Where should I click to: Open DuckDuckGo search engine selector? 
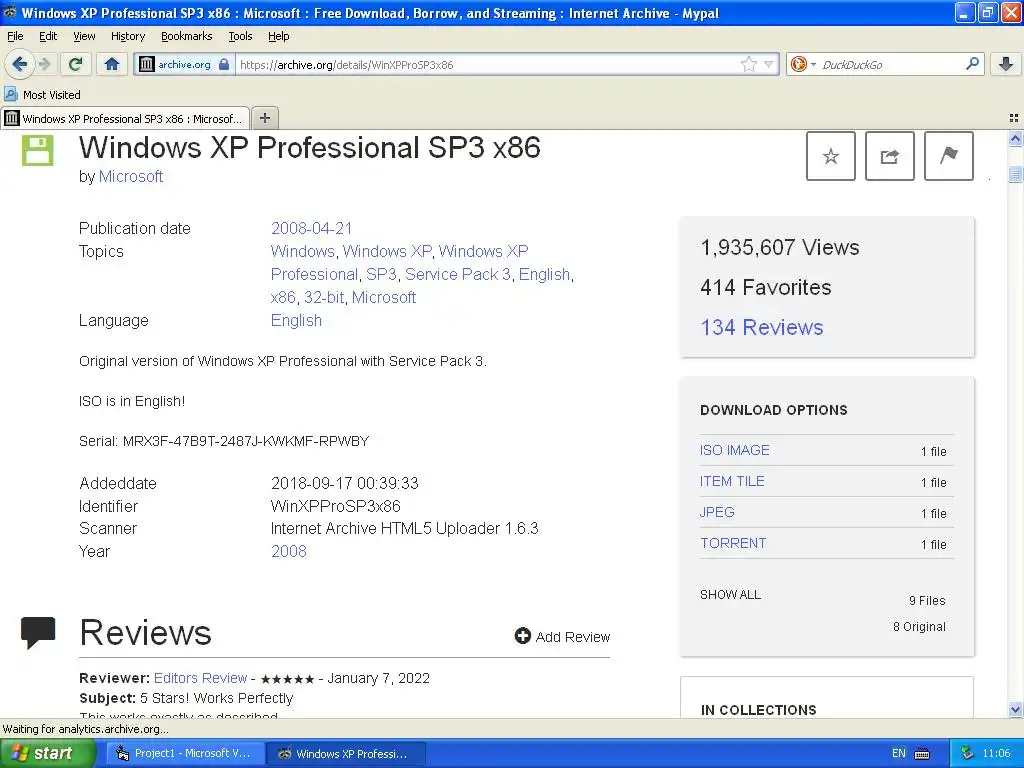(803, 64)
